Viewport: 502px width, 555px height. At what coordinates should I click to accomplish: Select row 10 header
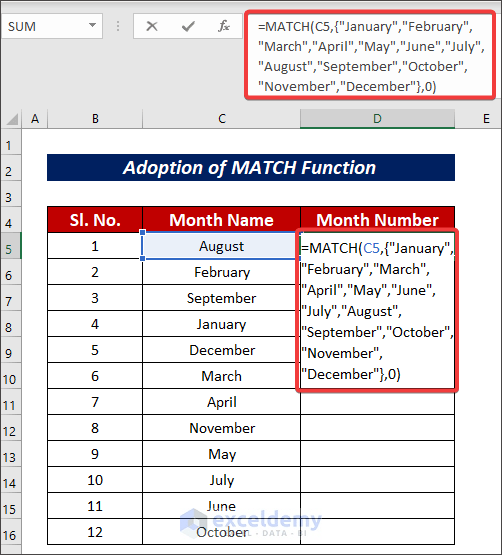point(11,376)
